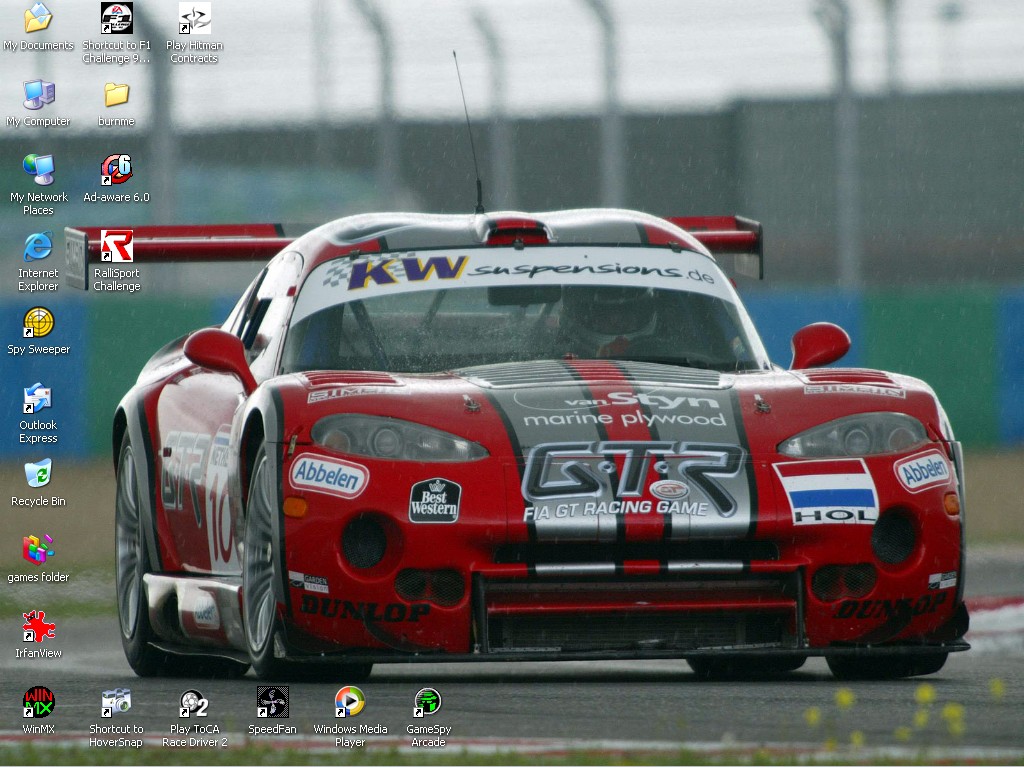Click My Network Places icon

[38, 170]
